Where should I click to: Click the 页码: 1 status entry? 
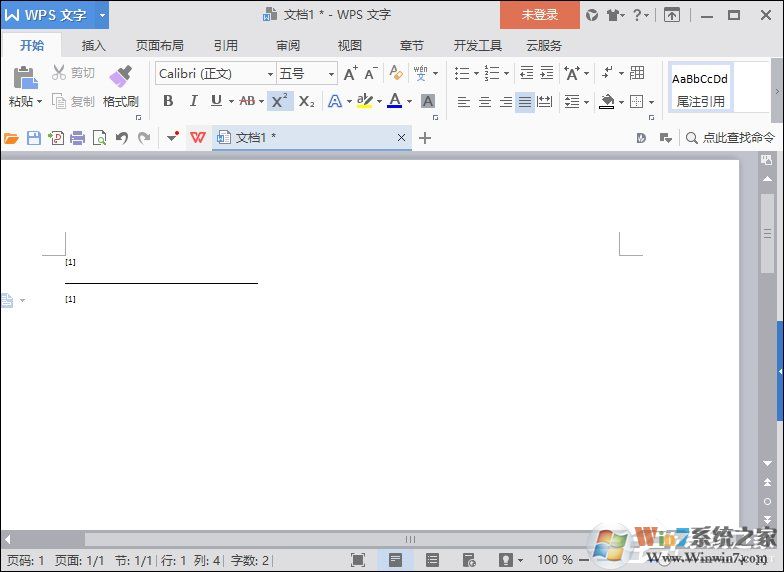(x=26, y=560)
